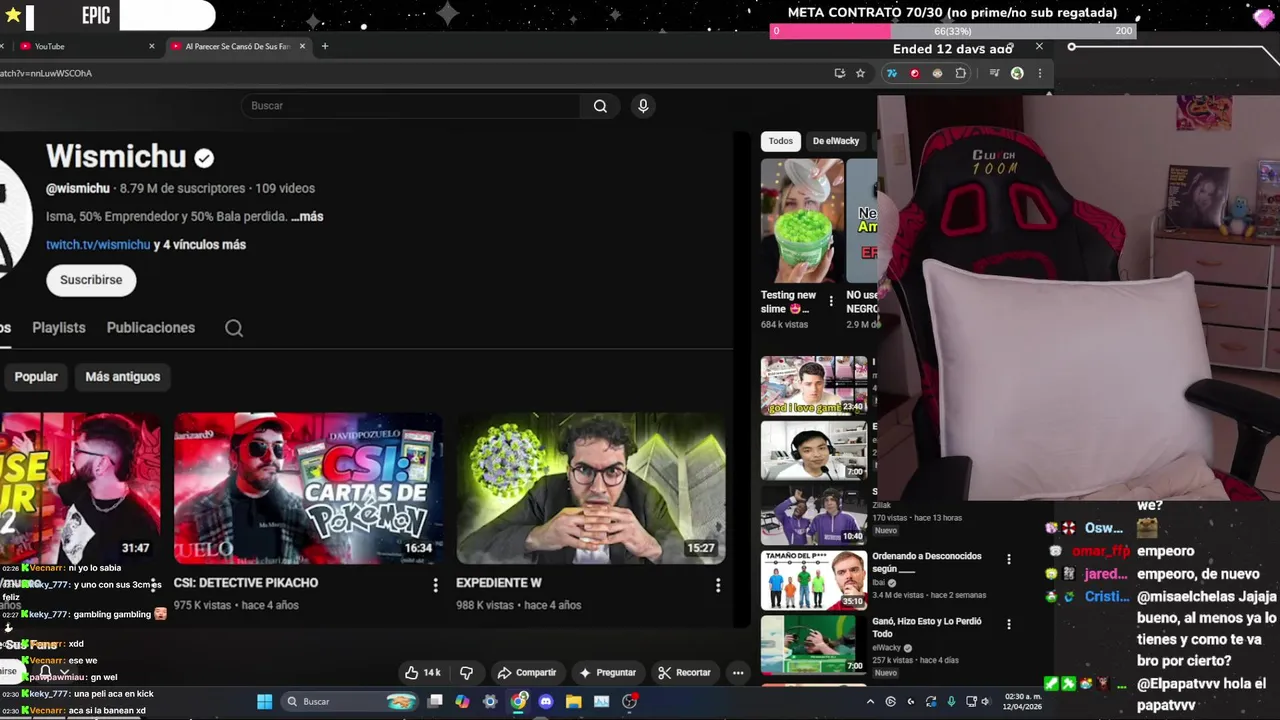Click the dislike thumbs down icon
The image size is (1280, 720).
click(466, 673)
